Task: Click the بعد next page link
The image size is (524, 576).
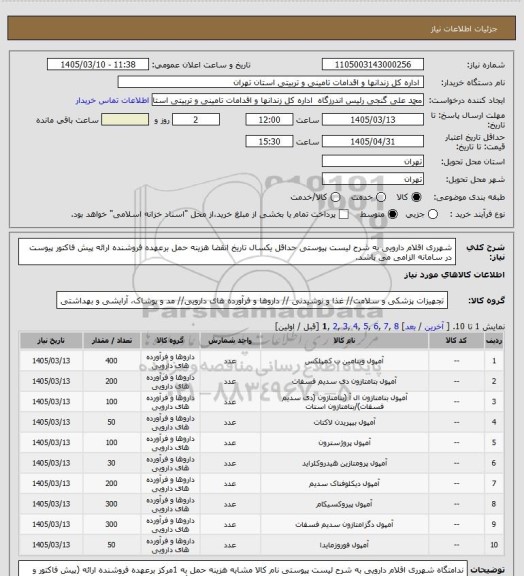Action: 410,327
